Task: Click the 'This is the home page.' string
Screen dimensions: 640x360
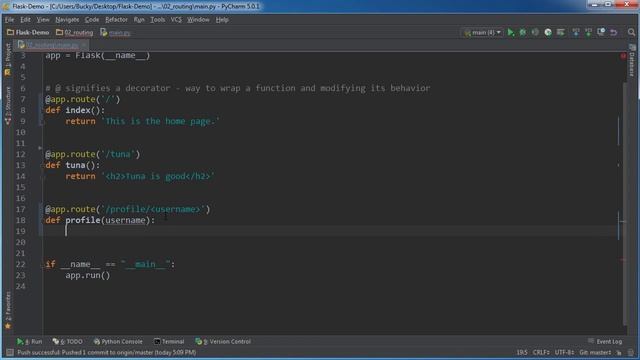Action: point(160,121)
